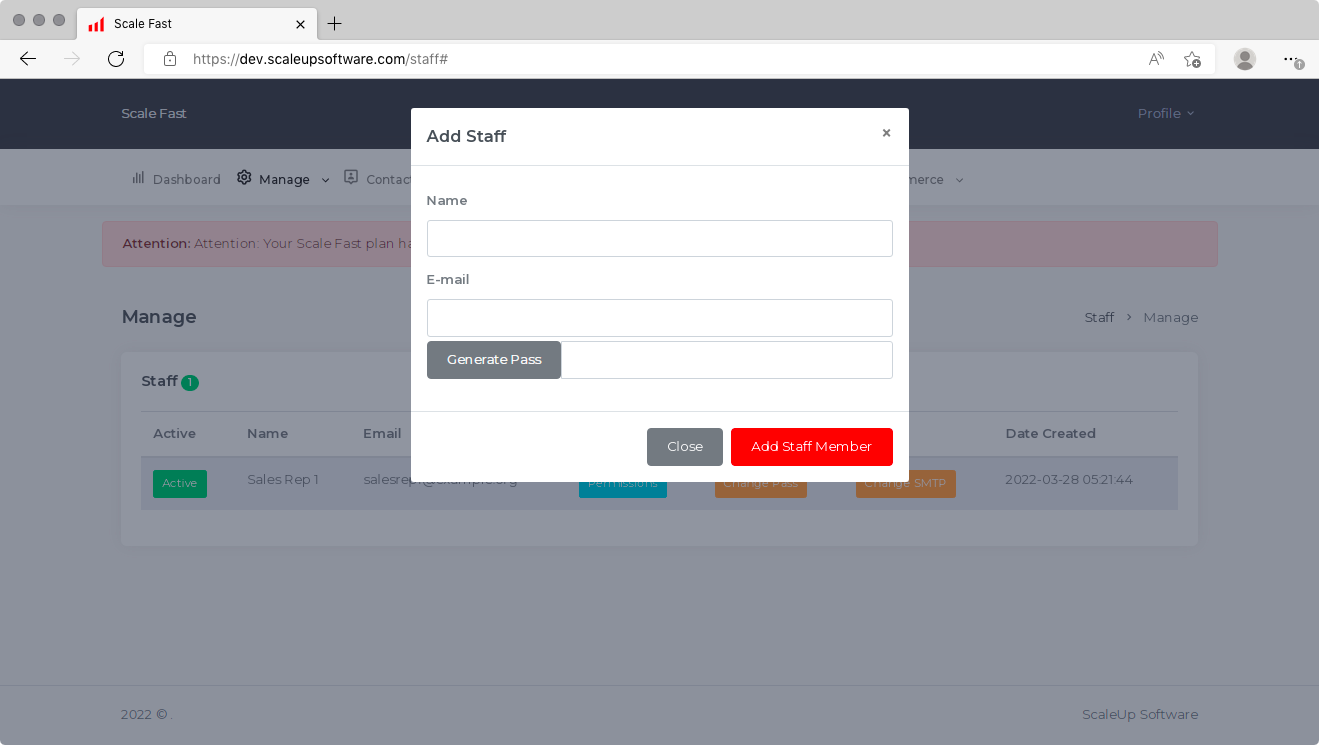This screenshot has height=745, width=1319.
Task: Open the browser profile avatar
Action: pos(1245,59)
